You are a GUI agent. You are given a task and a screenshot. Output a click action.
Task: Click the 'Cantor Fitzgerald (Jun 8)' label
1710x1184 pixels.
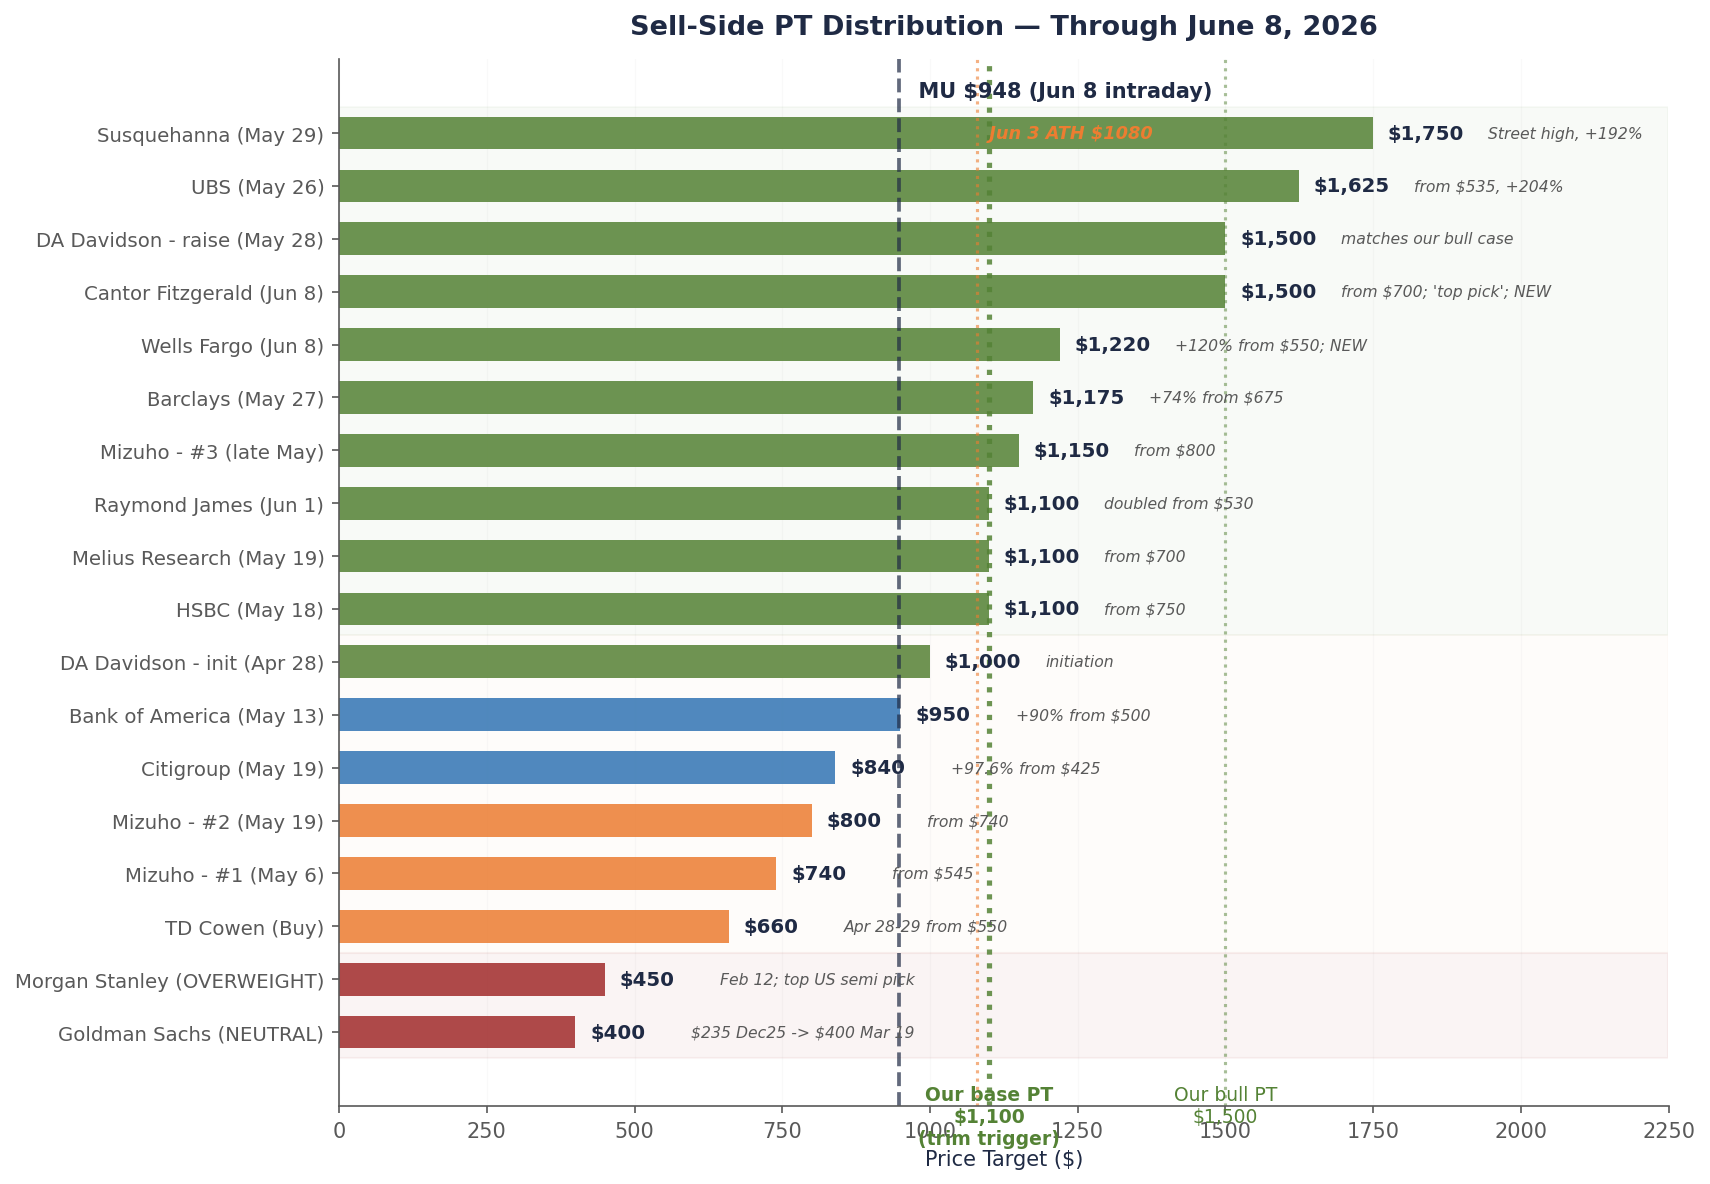click(204, 293)
